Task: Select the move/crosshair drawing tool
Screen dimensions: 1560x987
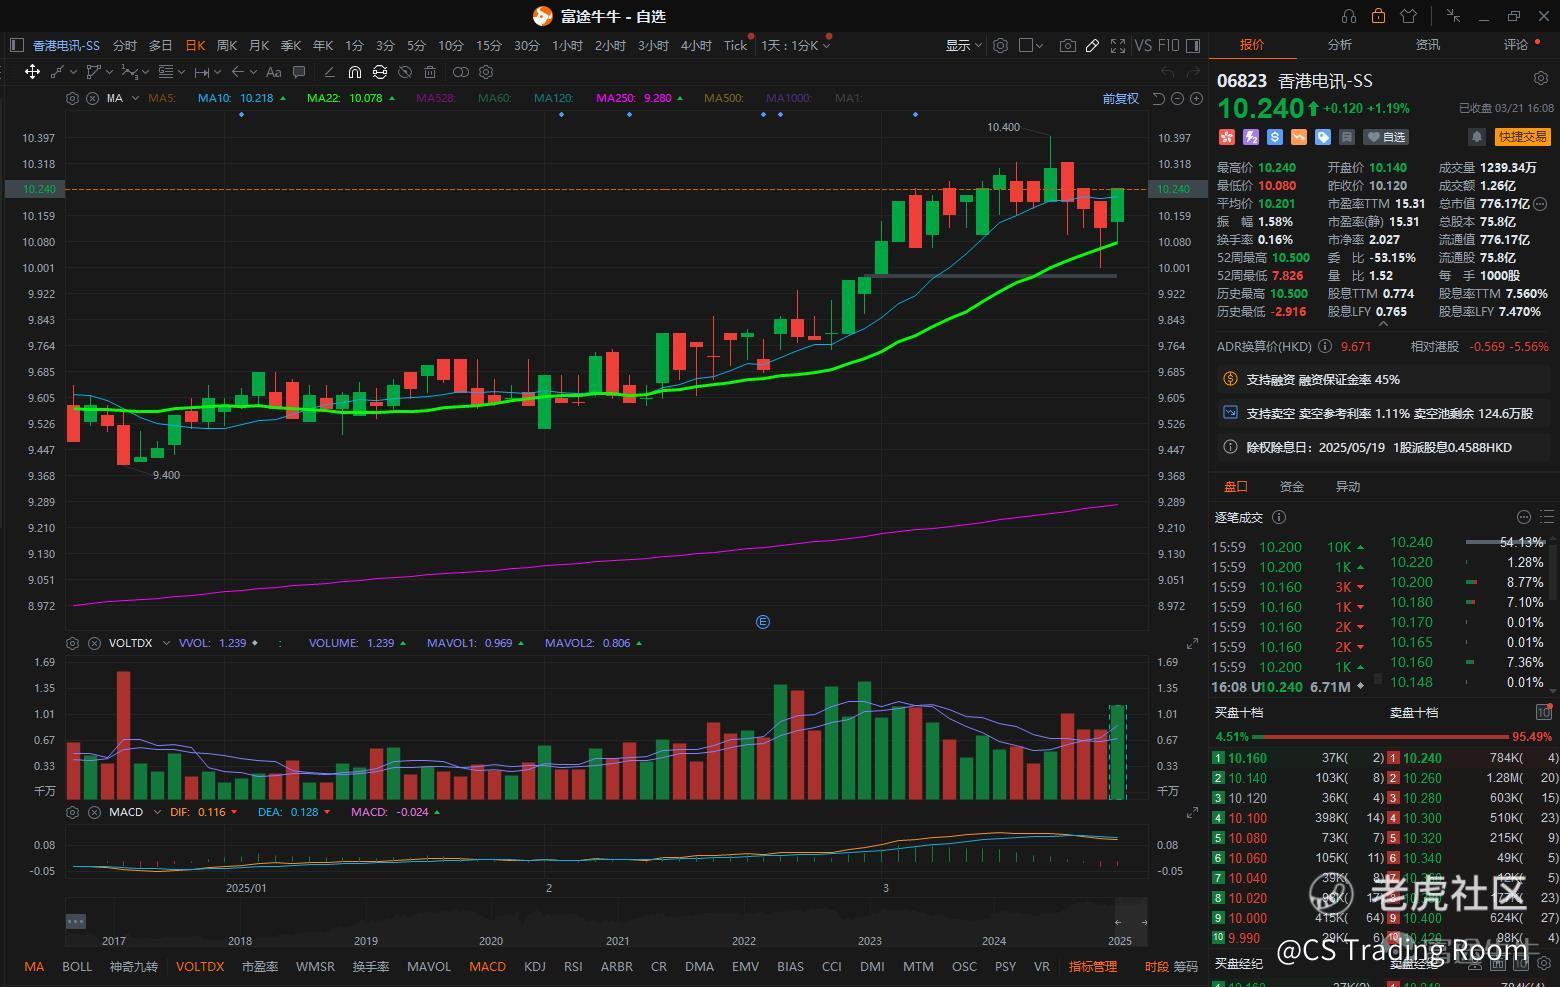Action: 32,72
